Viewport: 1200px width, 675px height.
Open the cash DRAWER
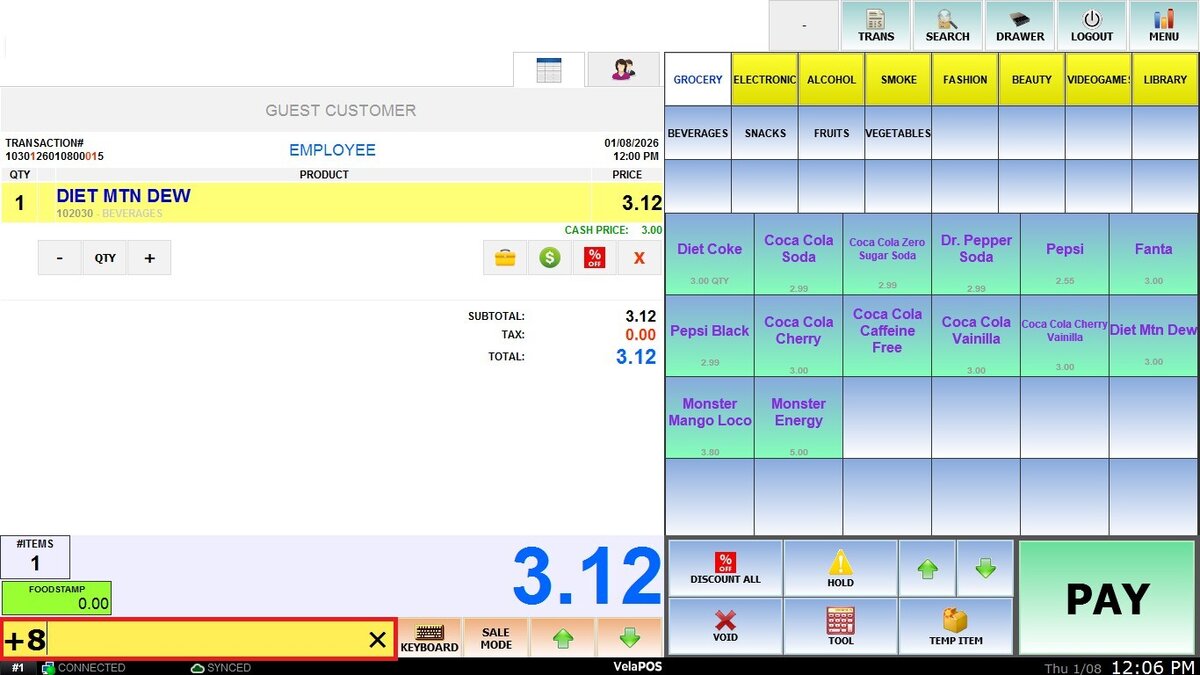(x=1019, y=26)
